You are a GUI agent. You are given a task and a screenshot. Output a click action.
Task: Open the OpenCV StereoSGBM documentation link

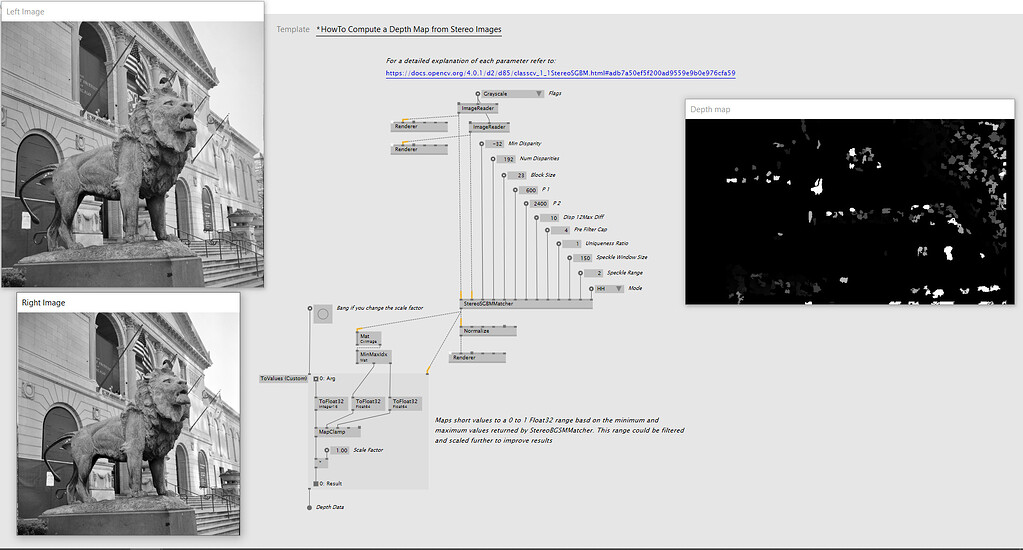560,73
